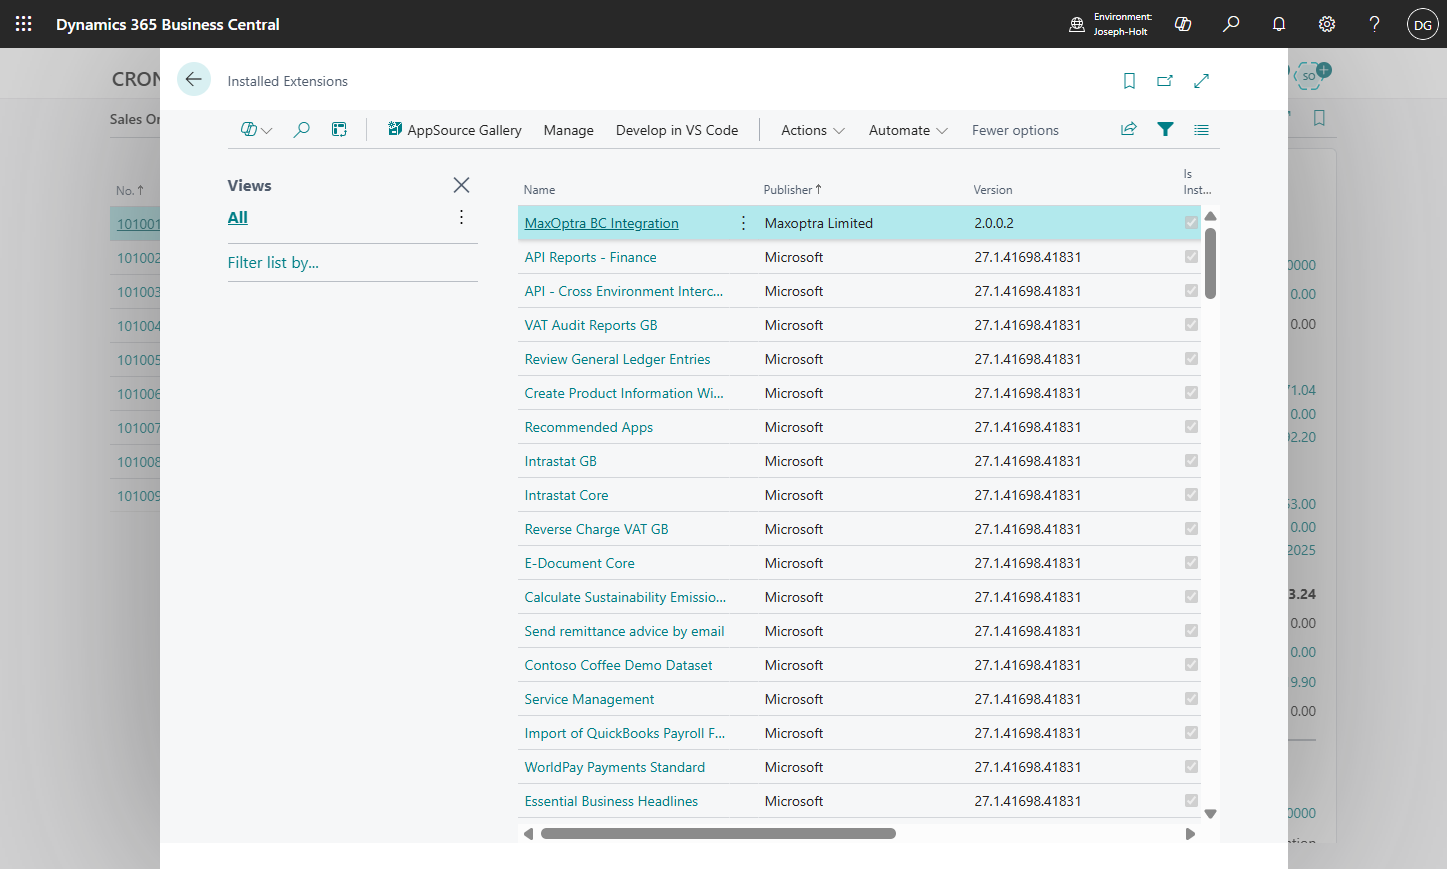This screenshot has width=1447, height=869.
Task: Bookmark the Installed Extensions page
Action: pos(1129,81)
